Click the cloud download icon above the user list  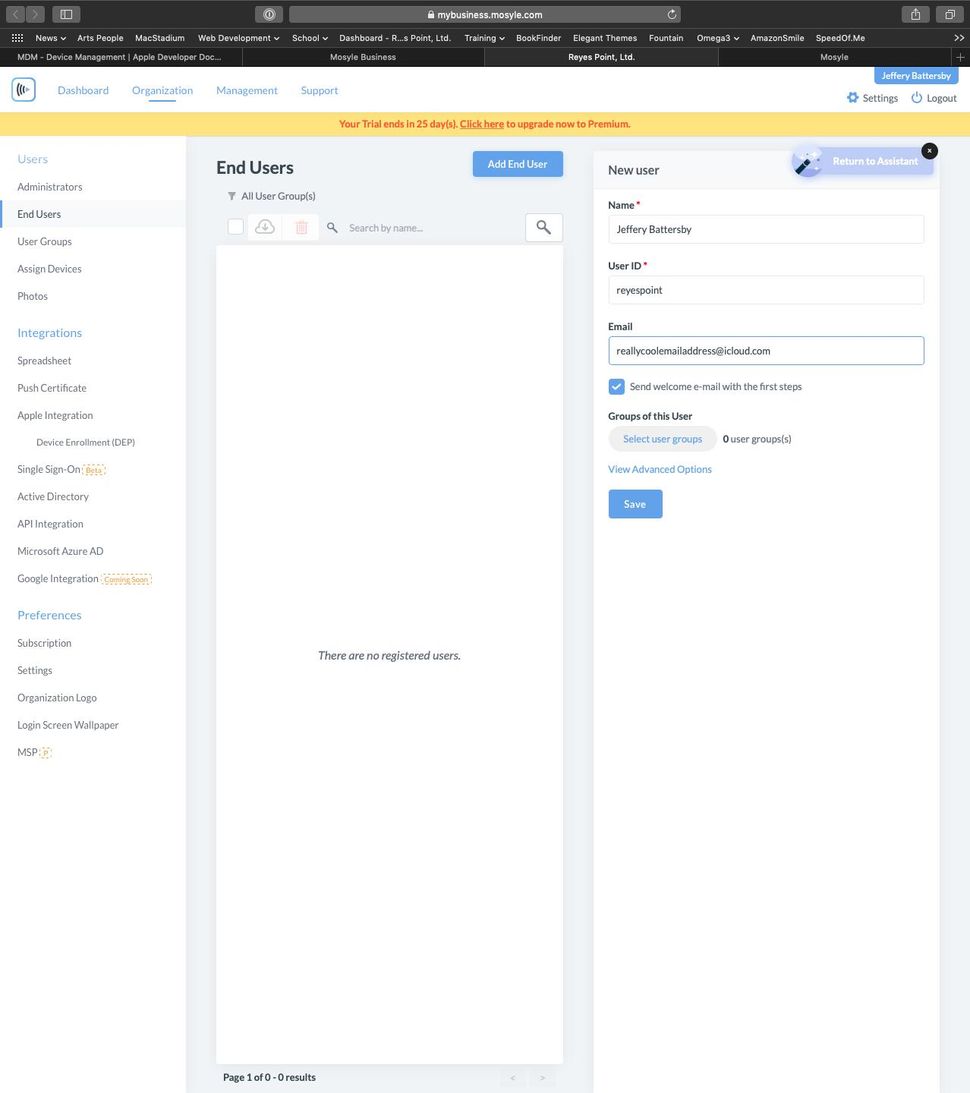click(265, 227)
